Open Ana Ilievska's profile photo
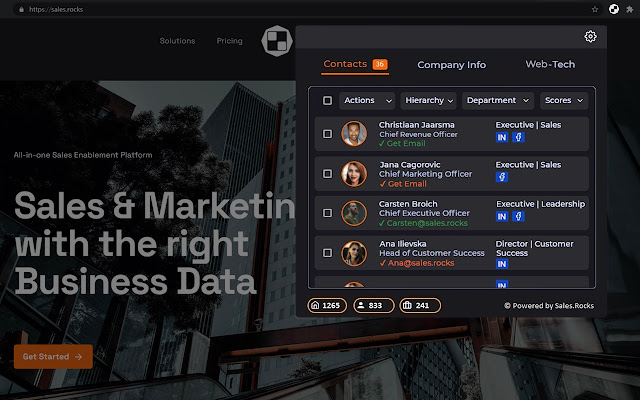The width and height of the screenshot is (640, 400). (x=354, y=253)
